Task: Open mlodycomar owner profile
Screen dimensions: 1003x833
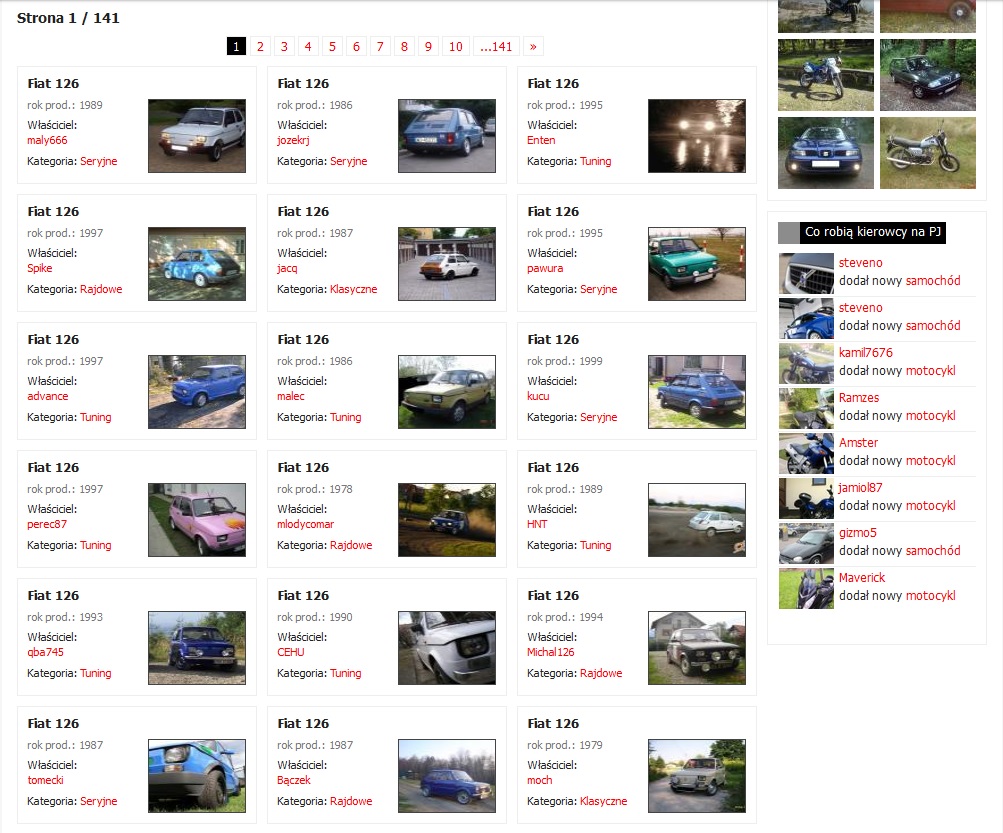Action: click(305, 524)
